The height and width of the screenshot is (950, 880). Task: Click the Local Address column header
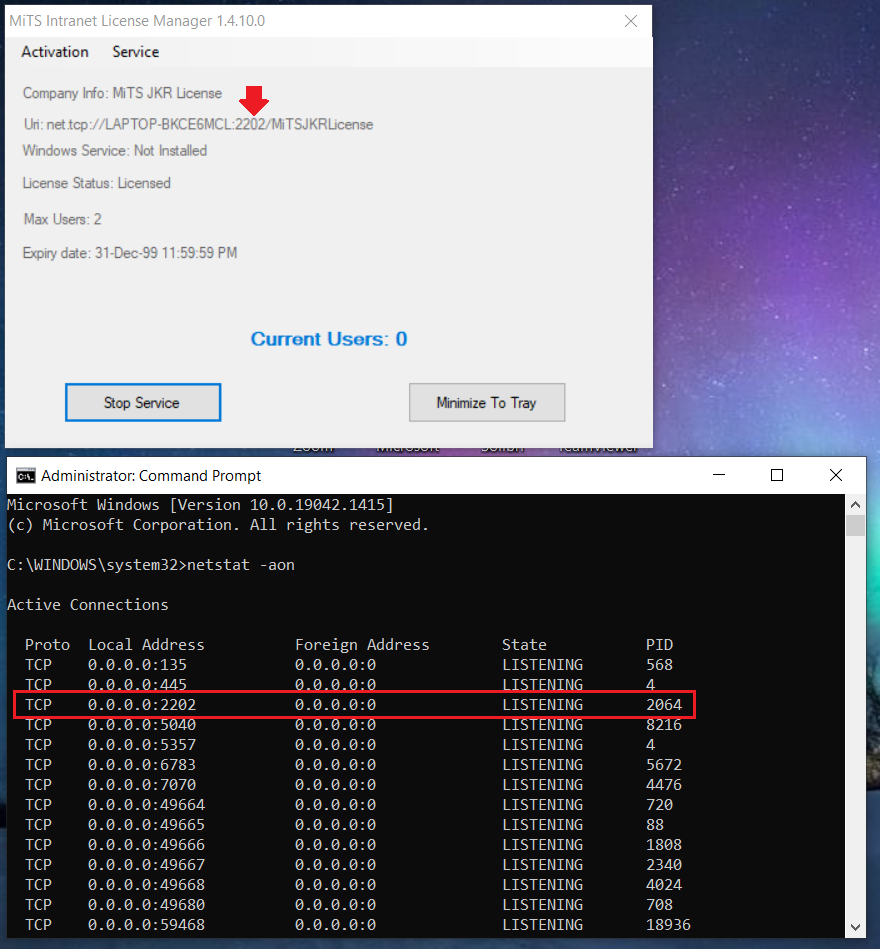(147, 645)
